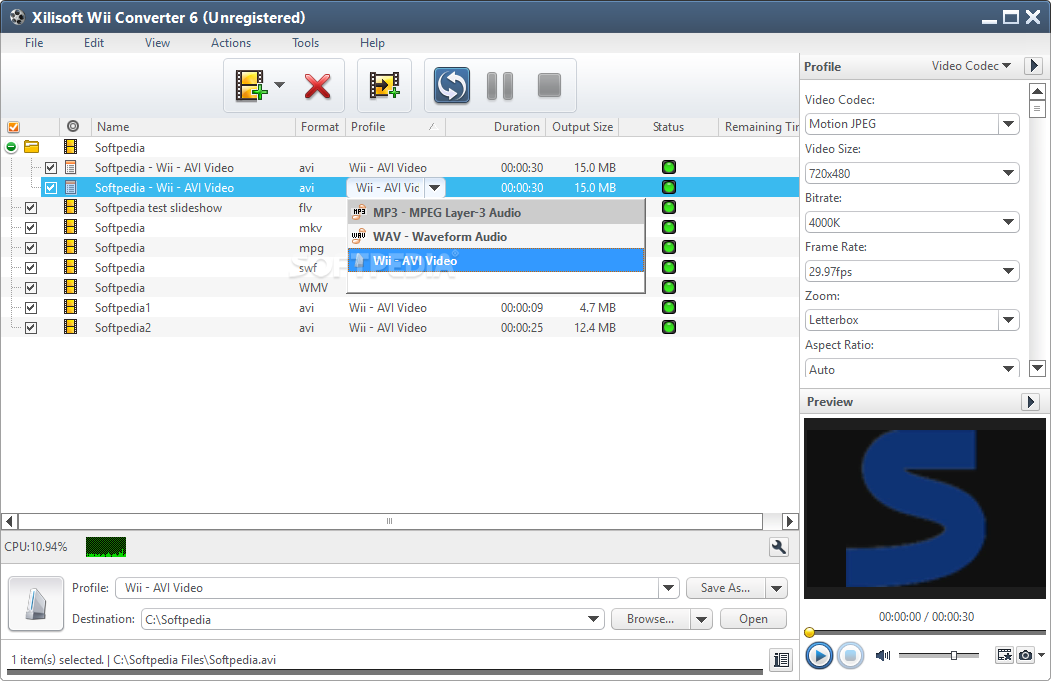1051x681 pixels.
Task: Click the preview Play button
Action: 818,655
